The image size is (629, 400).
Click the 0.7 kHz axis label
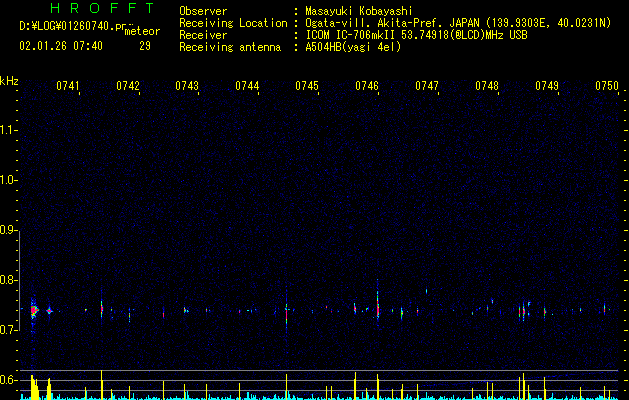tap(8, 330)
